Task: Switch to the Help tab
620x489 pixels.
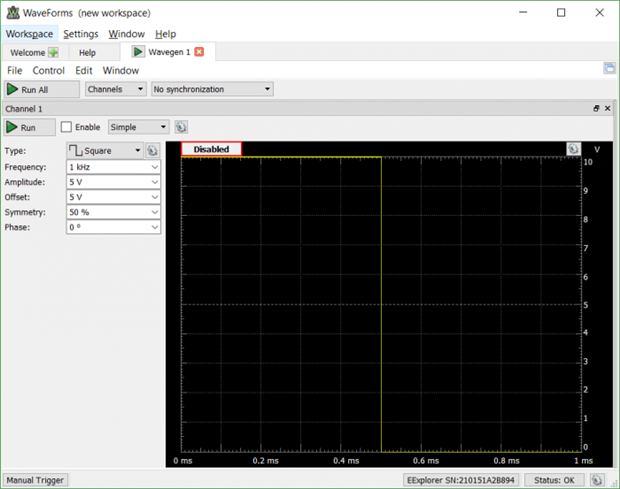Action: [87, 52]
